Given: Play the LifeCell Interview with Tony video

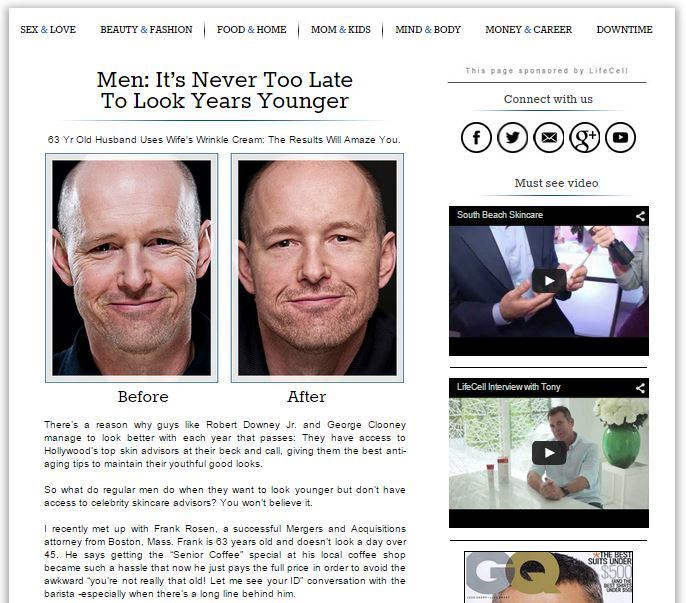Looking at the screenshot, I should click(549, 453).
